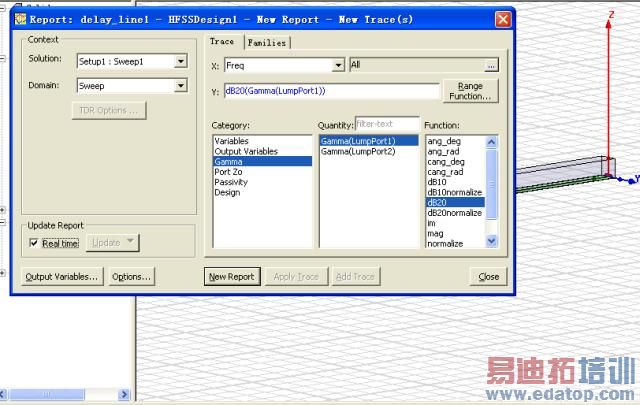Select Gamma(LumpPort2) quantity
Image resolution: width=640 pixels, height=405 pixels.
369,151
